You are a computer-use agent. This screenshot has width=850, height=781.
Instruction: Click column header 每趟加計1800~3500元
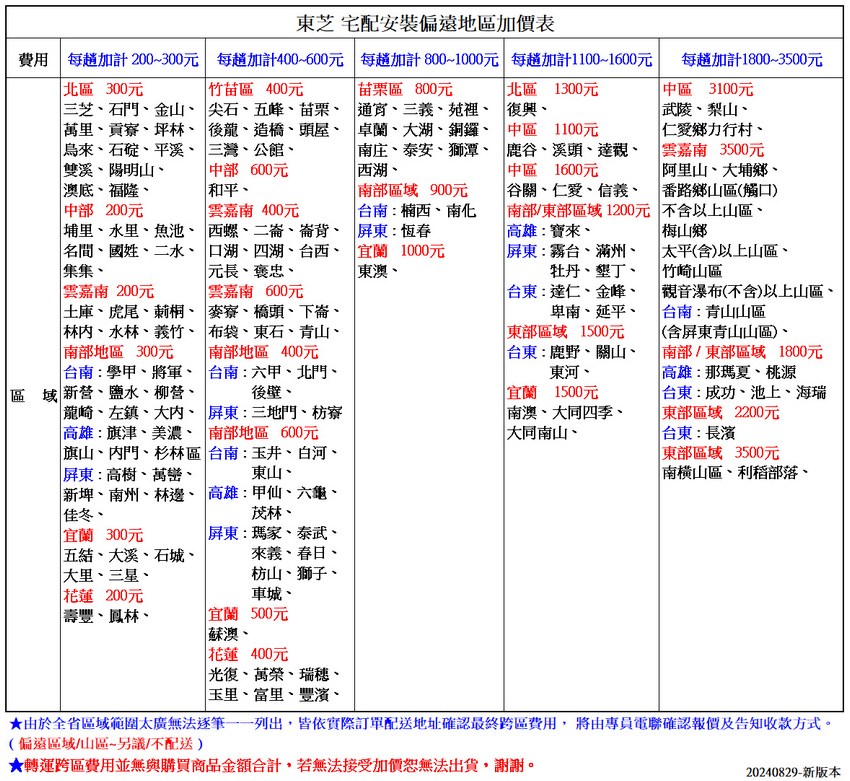pyautogui.click(x=752, y=59)
